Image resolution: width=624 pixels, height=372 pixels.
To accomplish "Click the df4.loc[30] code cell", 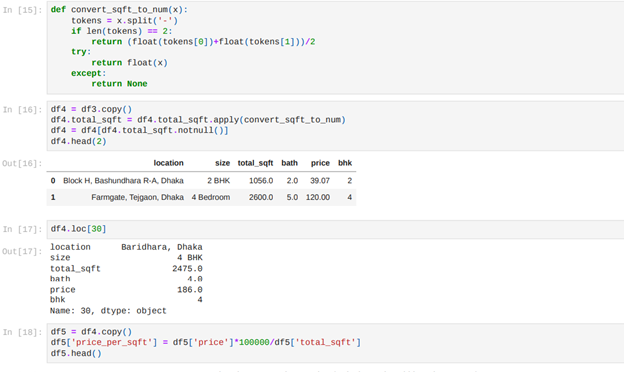I will point(335,229).
